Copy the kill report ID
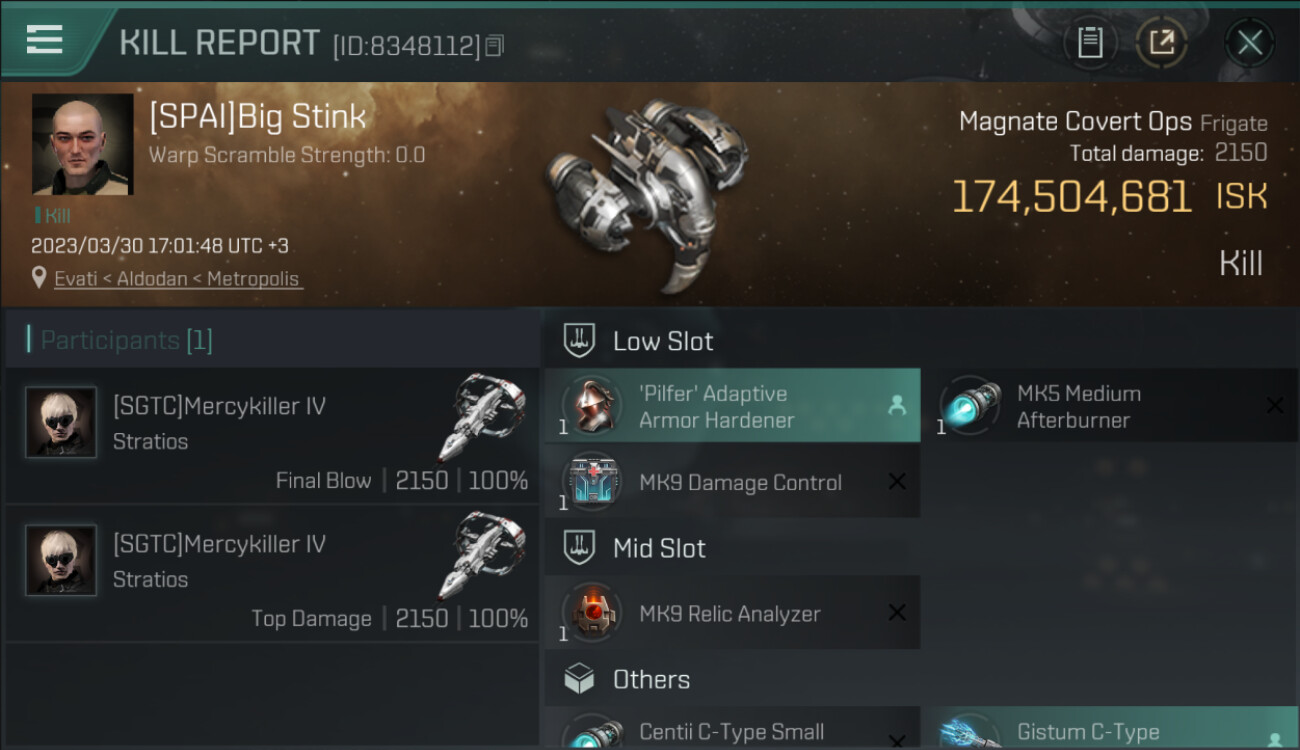 (x=495, y=45)
